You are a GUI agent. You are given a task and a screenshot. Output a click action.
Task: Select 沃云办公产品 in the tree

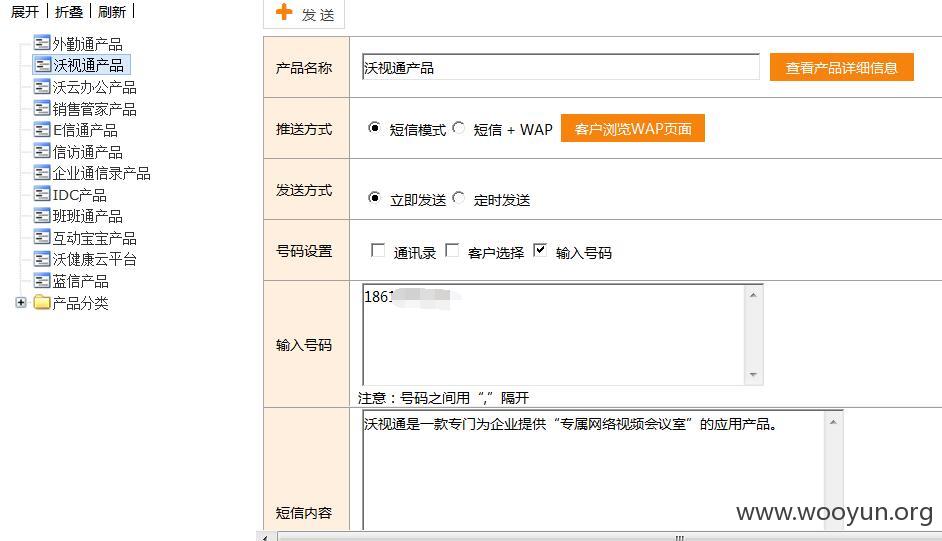click(x=94, y=88)
